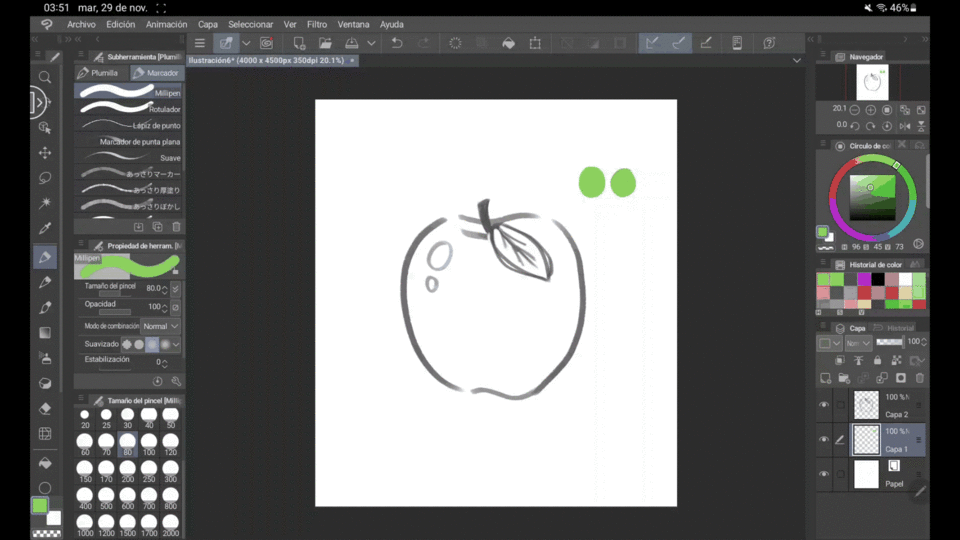Select the Eraser tool
Screen dimensions: 960x540
point(45,408)
